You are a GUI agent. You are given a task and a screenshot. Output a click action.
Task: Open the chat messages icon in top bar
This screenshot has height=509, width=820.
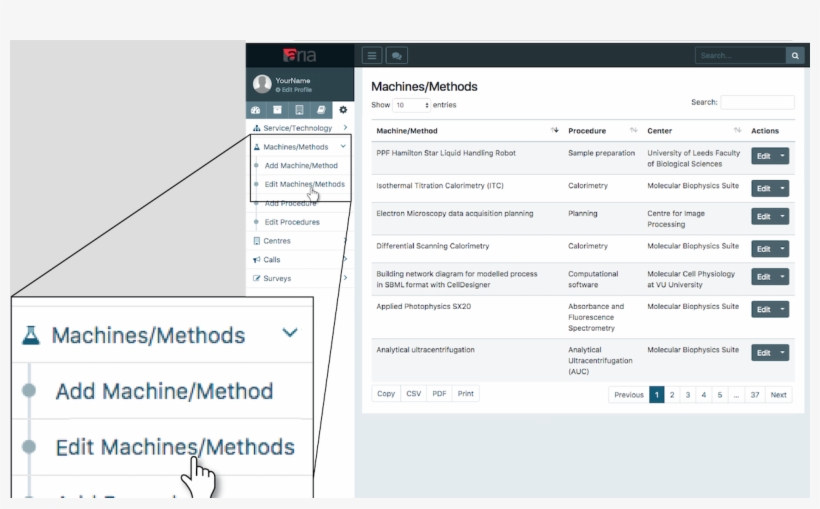[397, 56]
